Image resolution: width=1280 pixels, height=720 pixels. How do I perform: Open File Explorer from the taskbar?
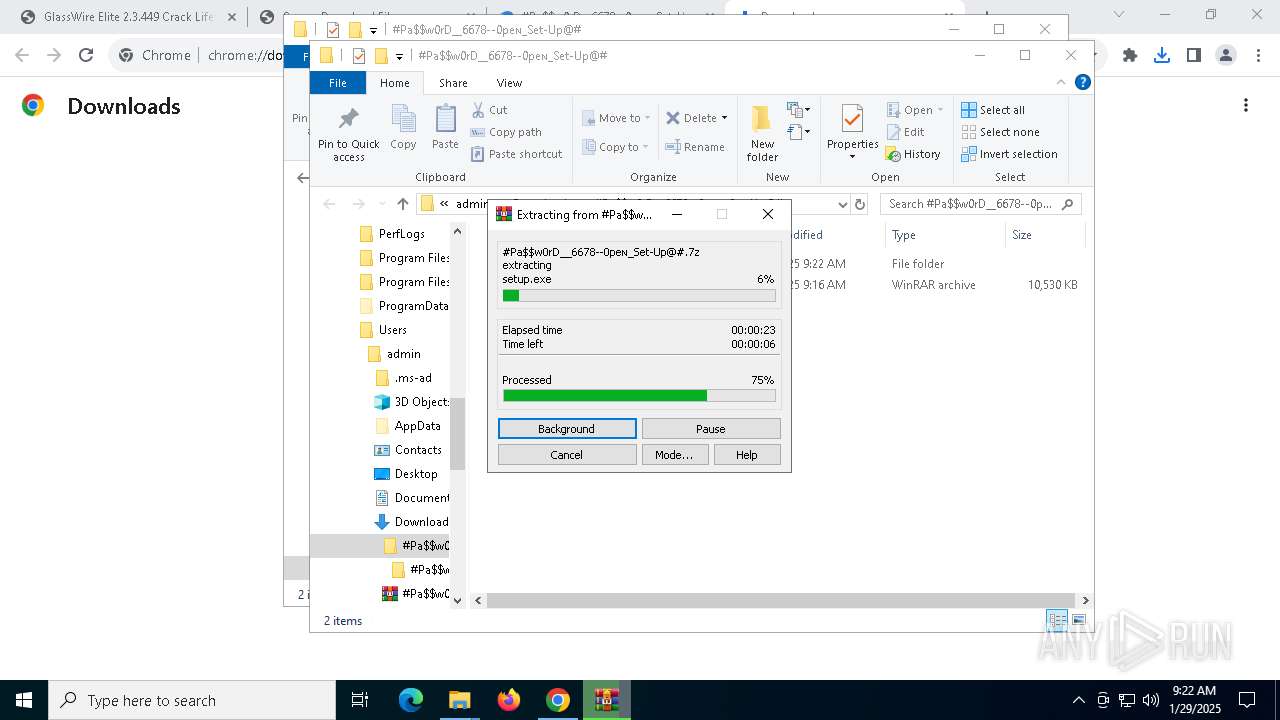tap(459, 700)
